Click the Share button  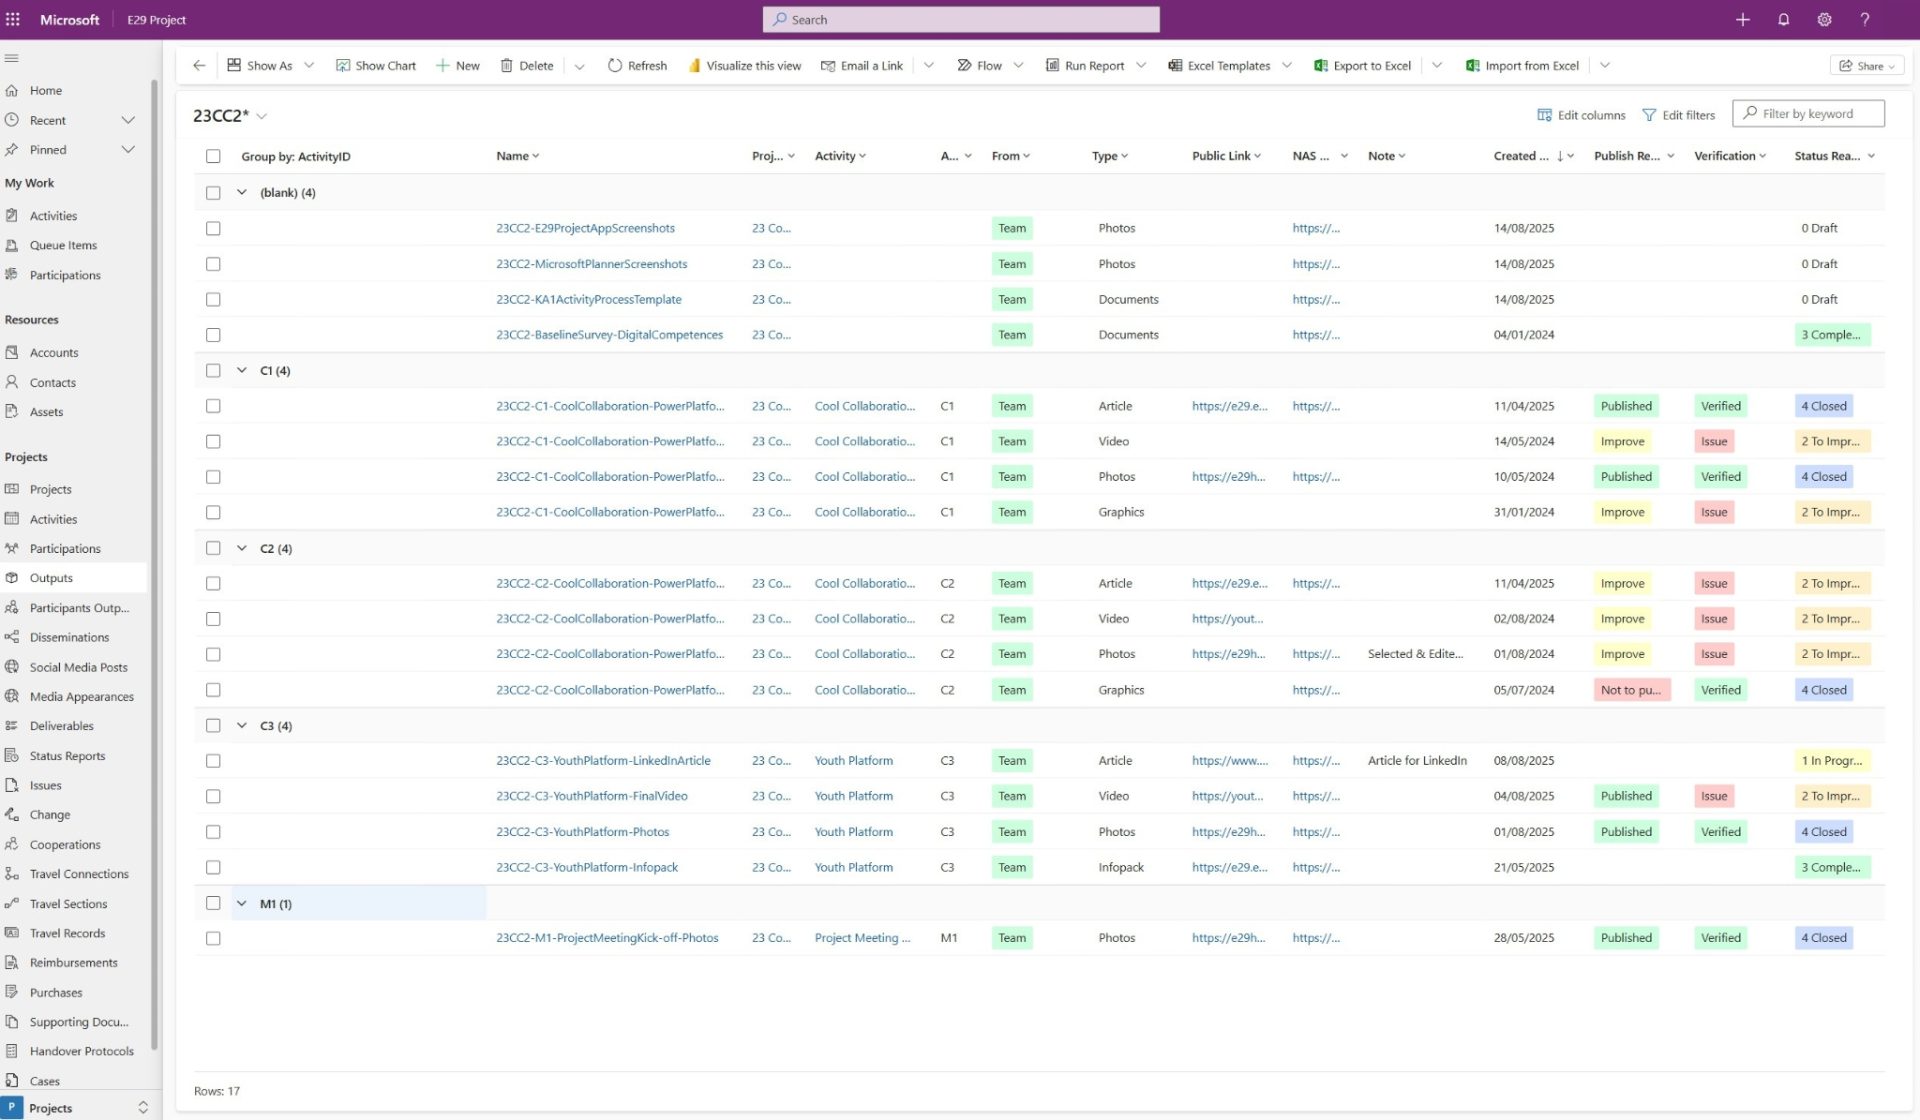click(x=1866, y=66)
